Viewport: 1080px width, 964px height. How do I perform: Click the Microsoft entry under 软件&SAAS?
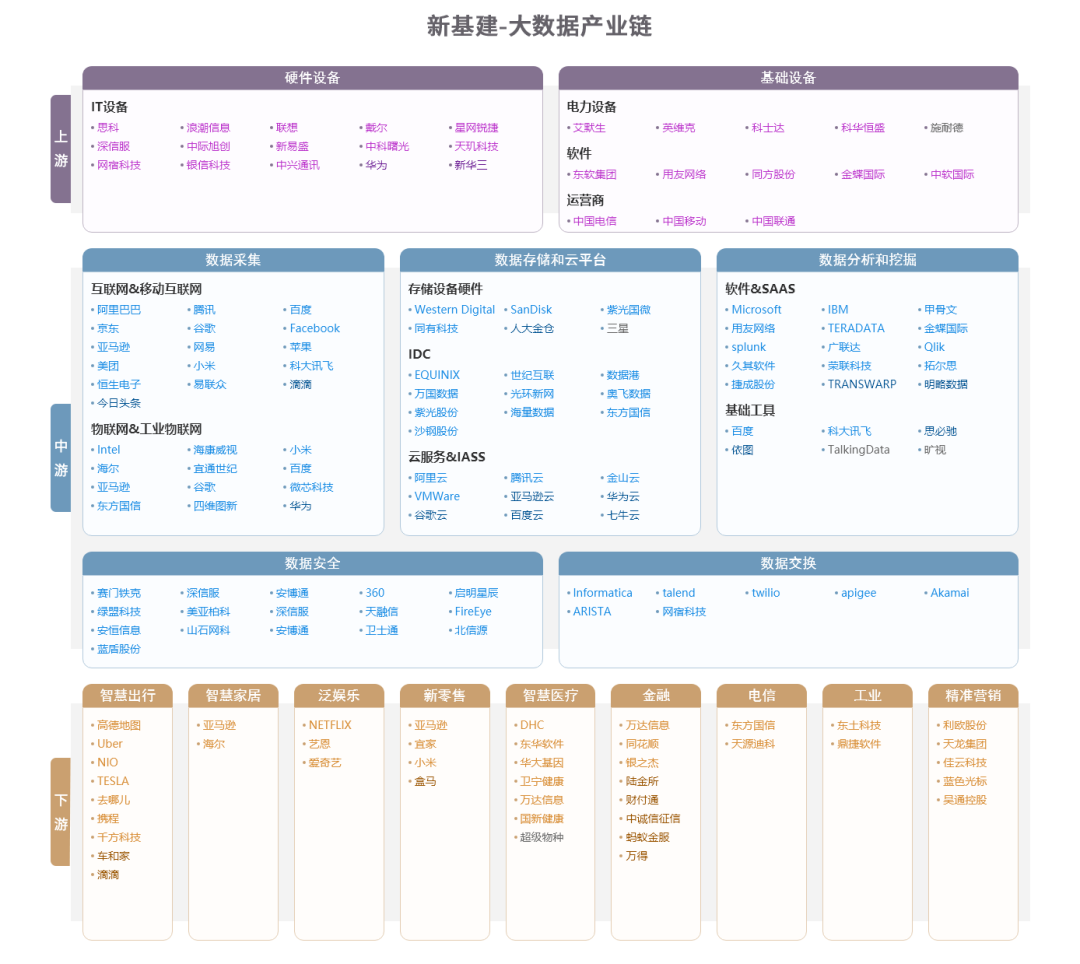pyautogui.click(x=755, y=309)
